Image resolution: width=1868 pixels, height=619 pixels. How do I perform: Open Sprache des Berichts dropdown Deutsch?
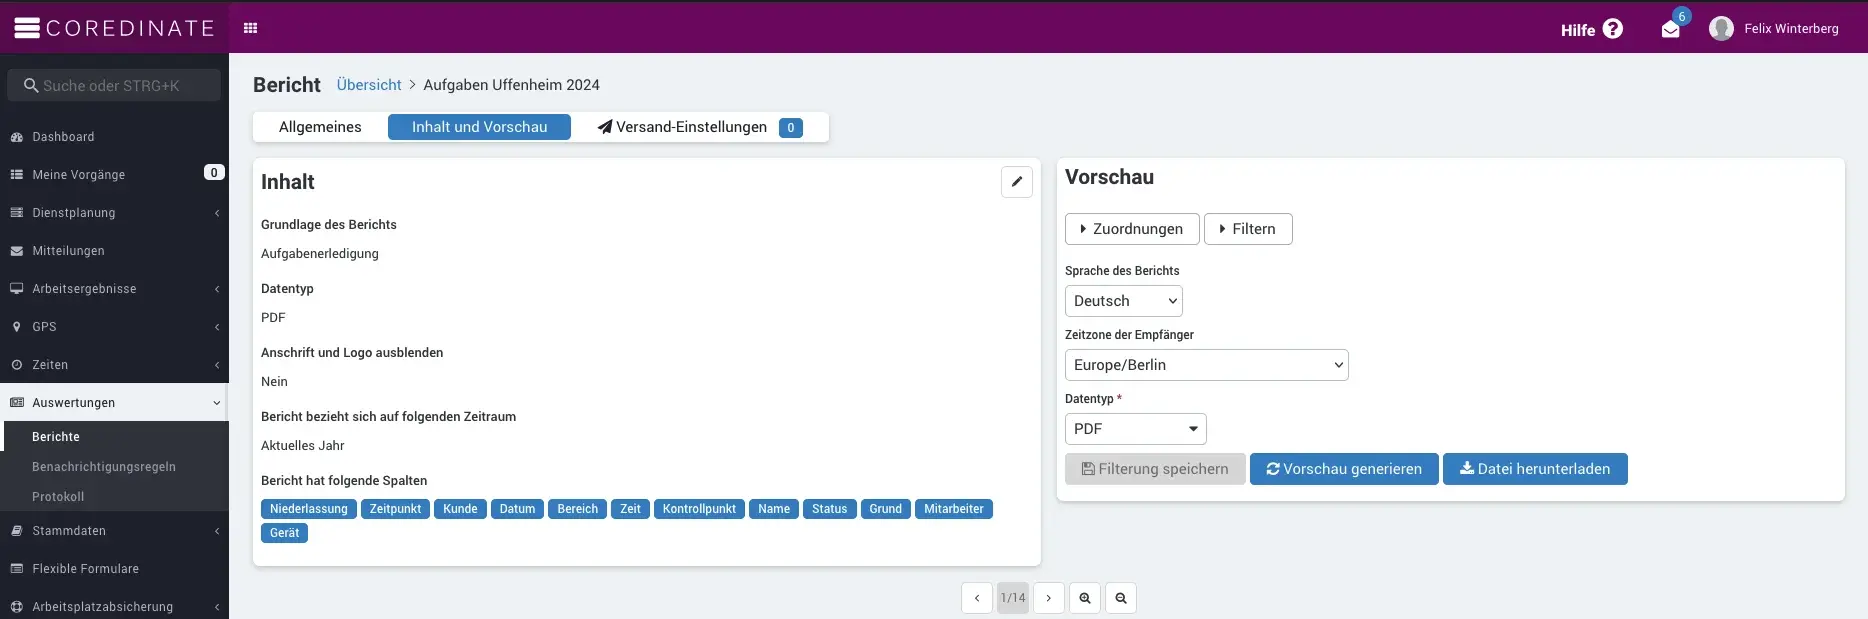click(1124, 301)
